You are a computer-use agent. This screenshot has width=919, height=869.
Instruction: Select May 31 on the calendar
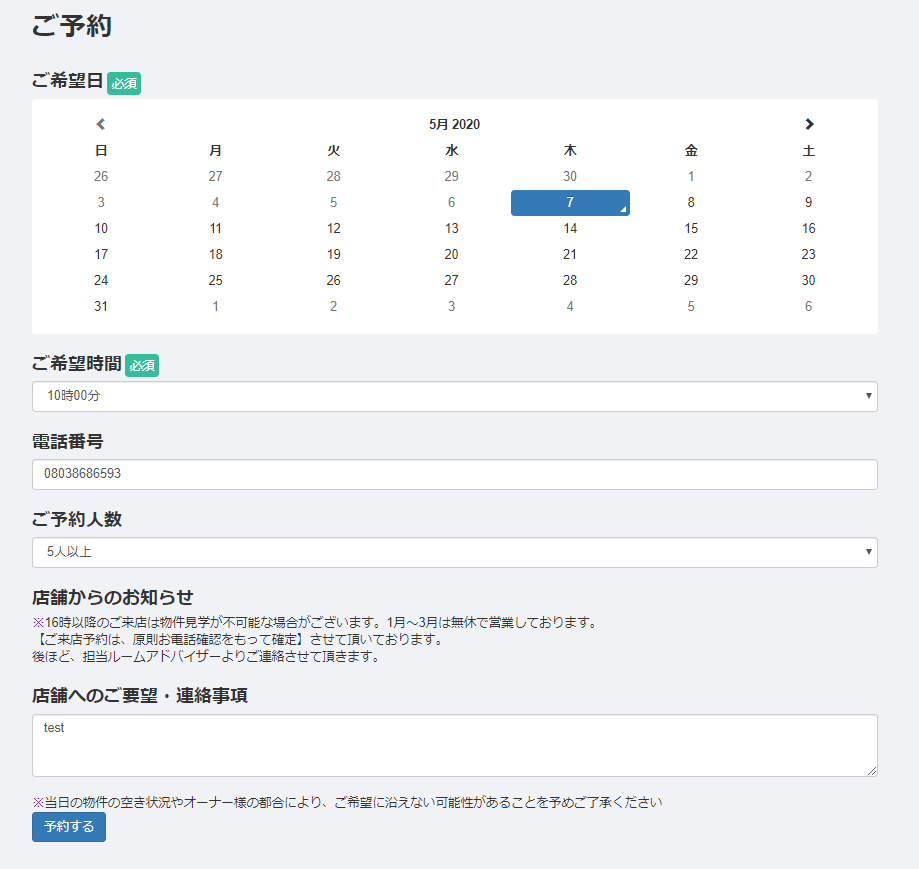coord(100,306)
